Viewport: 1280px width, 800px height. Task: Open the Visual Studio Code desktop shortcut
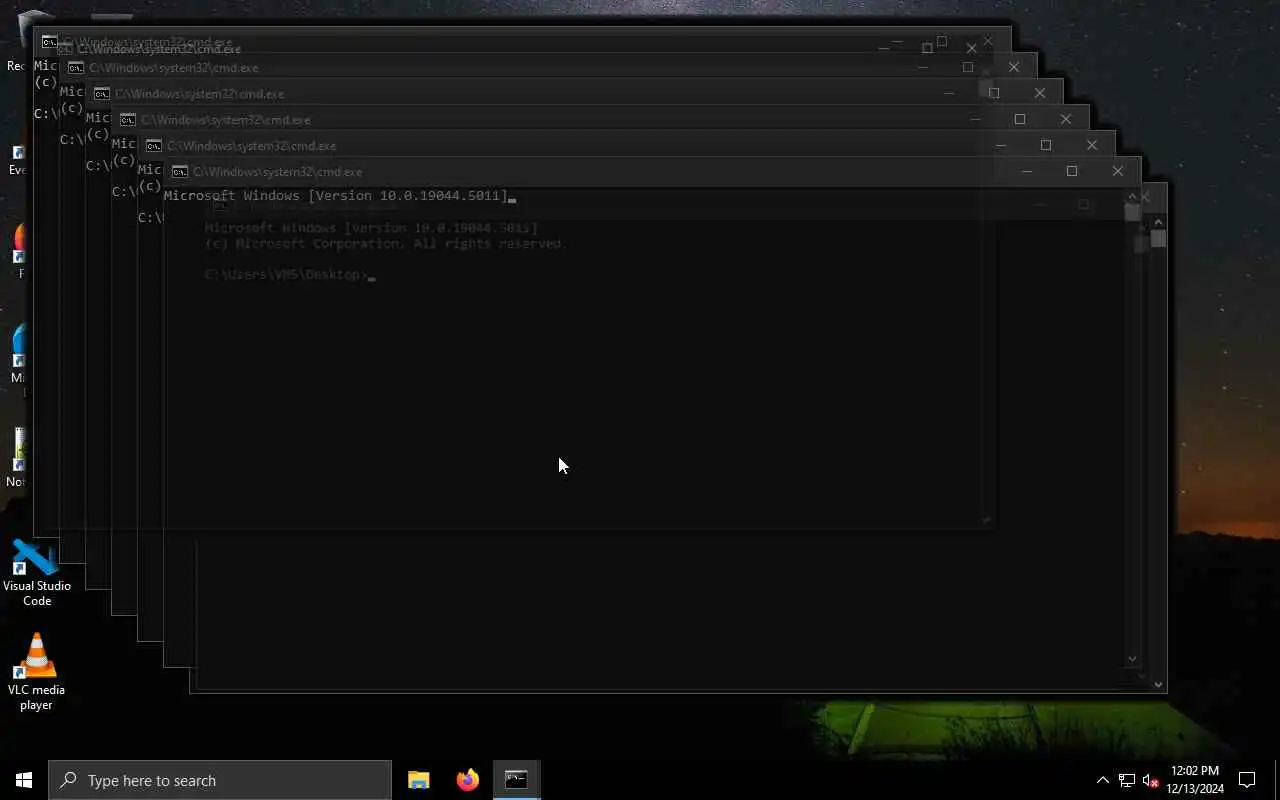coord(37,573)
